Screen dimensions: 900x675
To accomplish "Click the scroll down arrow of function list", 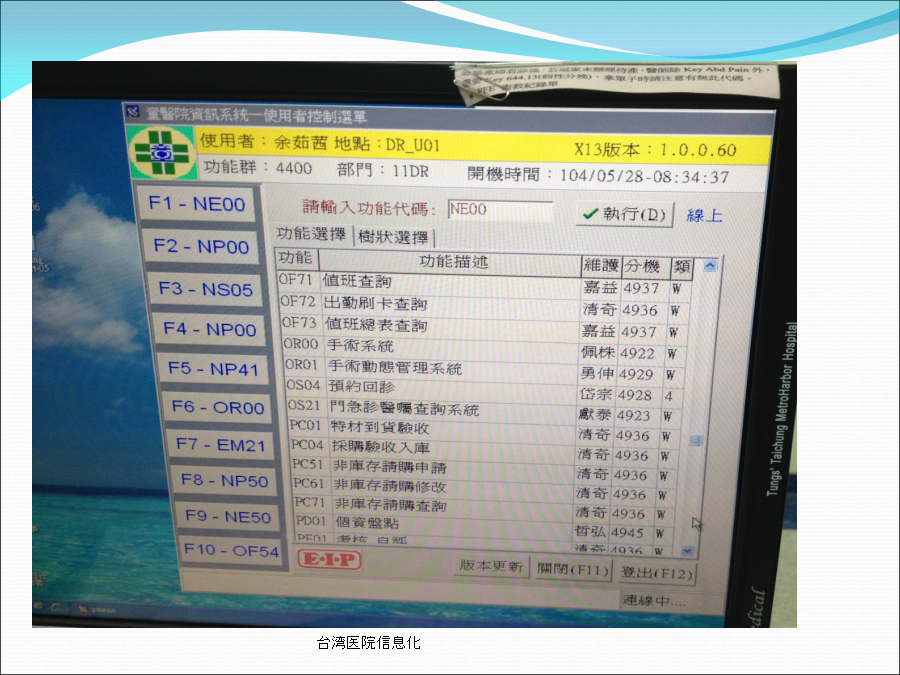I will [x=687, y=550].
